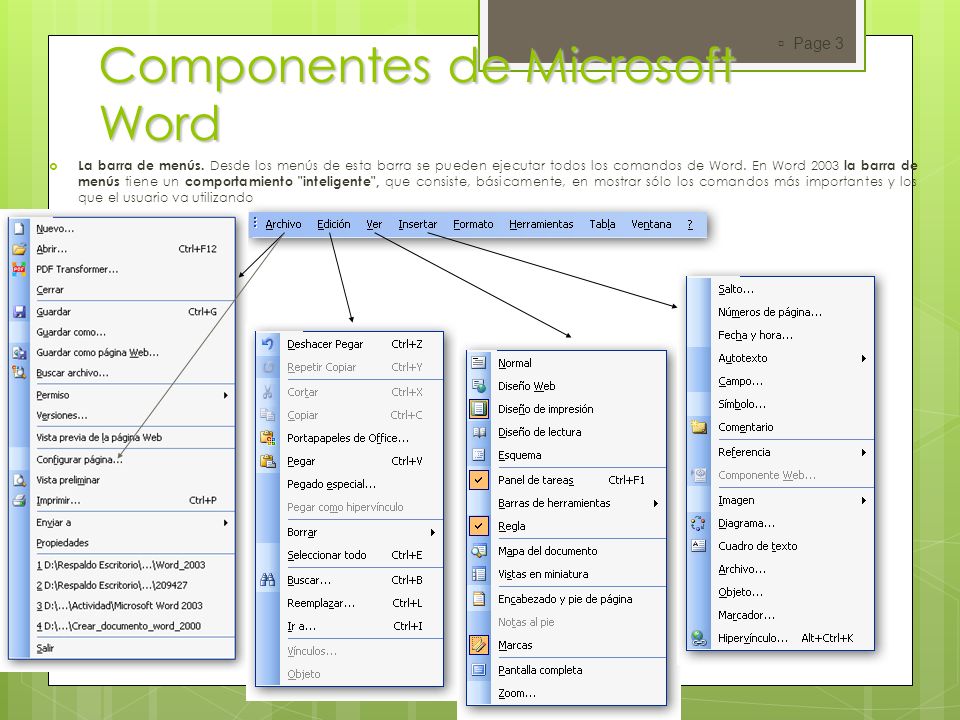The image size is (960, 720).
Task: Click the Vistas en miniatura icon
Action: tap(479, 574)
